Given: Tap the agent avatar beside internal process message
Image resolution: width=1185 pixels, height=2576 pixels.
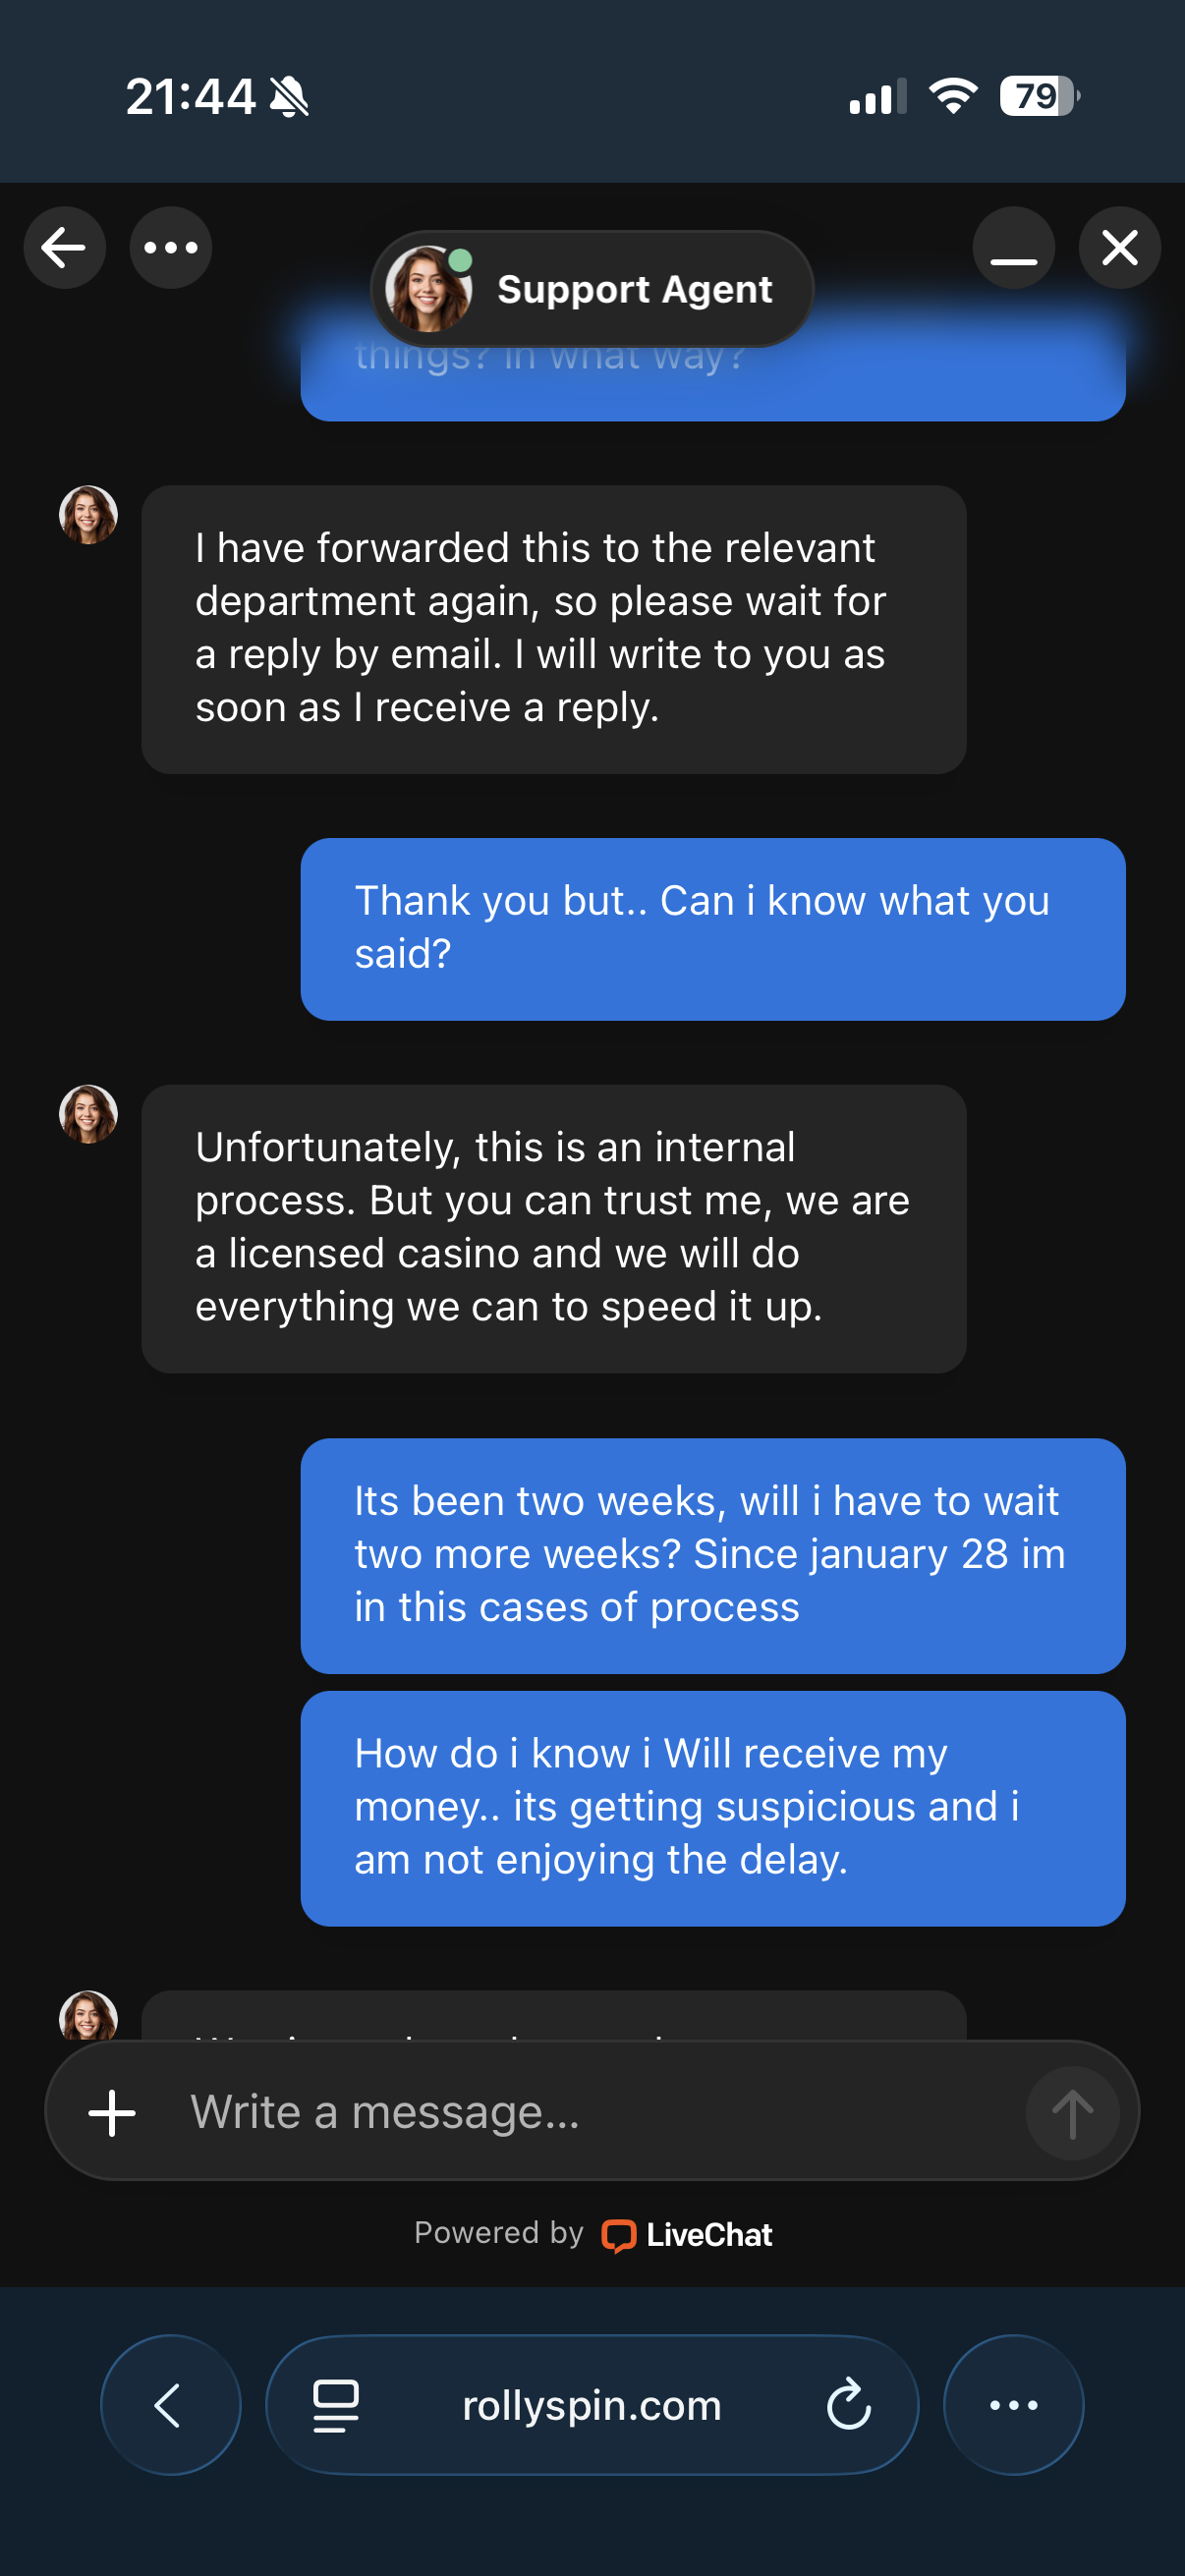Looking at the screenshot, I should click(89, 1114).
